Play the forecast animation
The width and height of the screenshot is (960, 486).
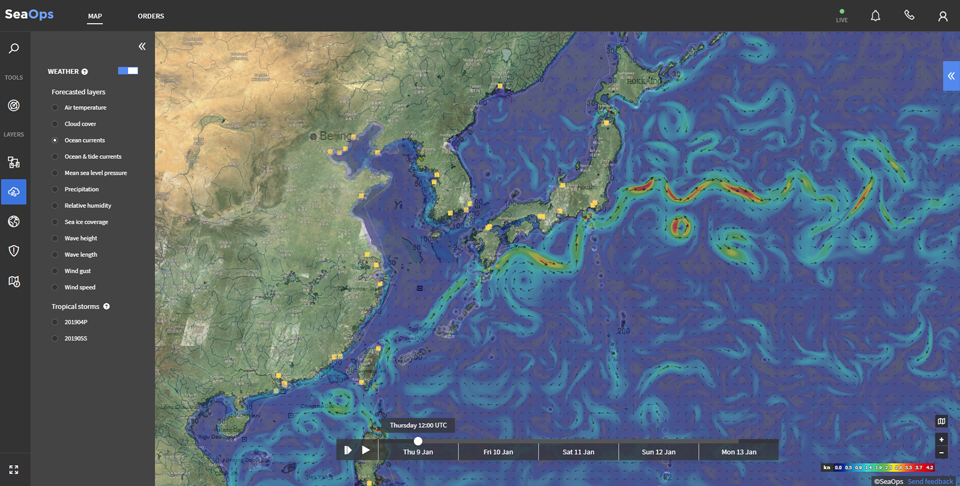pyautogui.click(x=366, y=450)
